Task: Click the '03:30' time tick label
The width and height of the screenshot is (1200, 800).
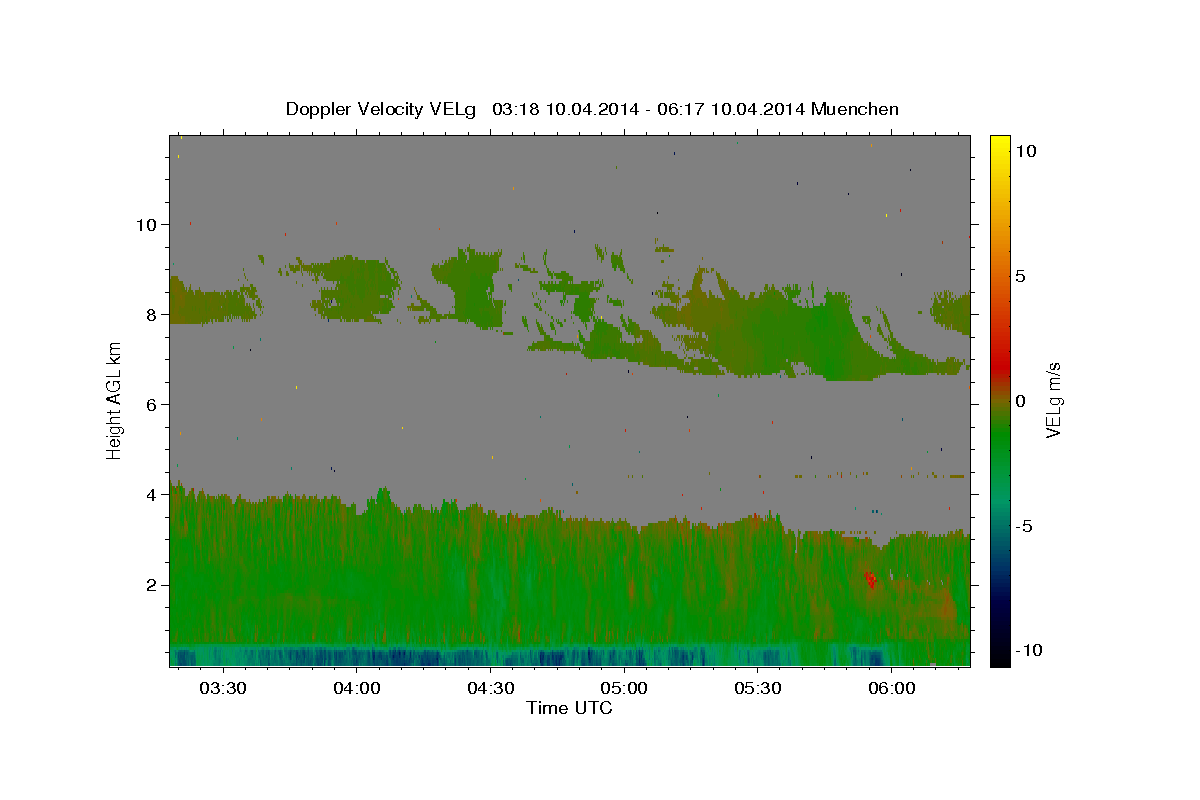Action: click(x=223, y=689)
